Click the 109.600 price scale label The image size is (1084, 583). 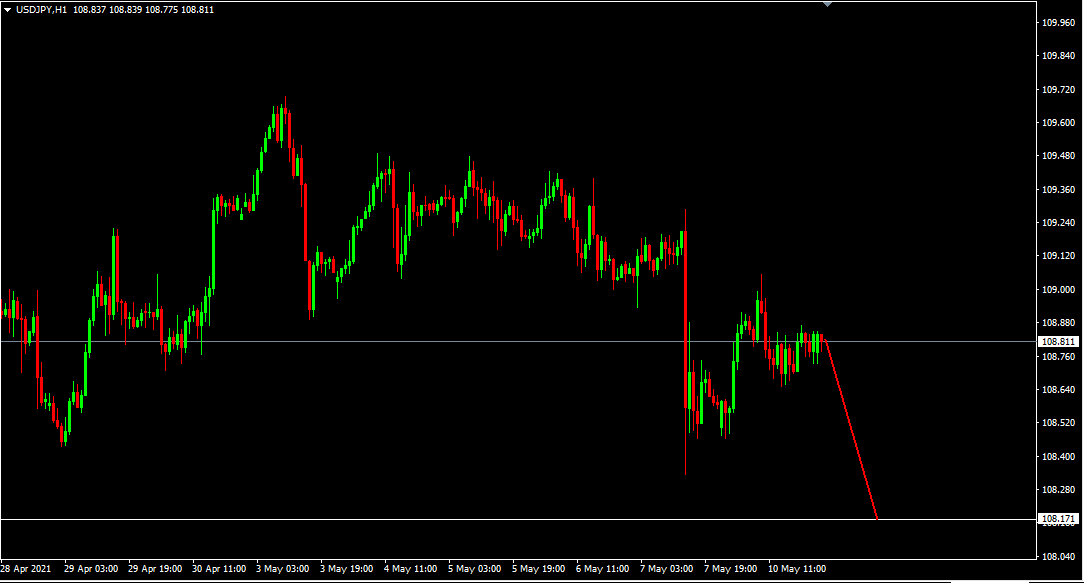click(1058, 123)
